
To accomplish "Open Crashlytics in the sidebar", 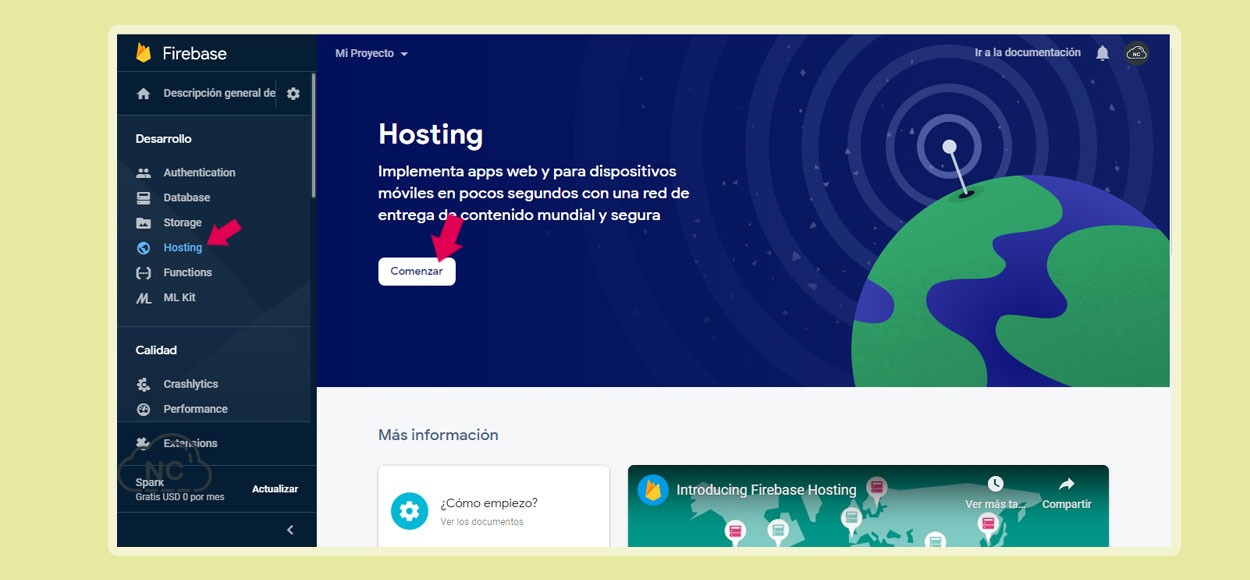I will tap(191, 384).
